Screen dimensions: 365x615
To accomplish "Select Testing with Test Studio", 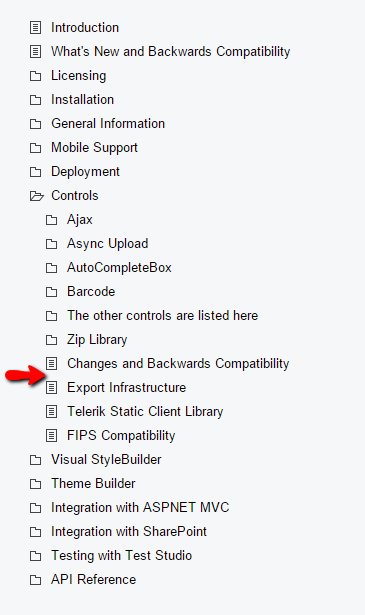I will tap(122, 555).
